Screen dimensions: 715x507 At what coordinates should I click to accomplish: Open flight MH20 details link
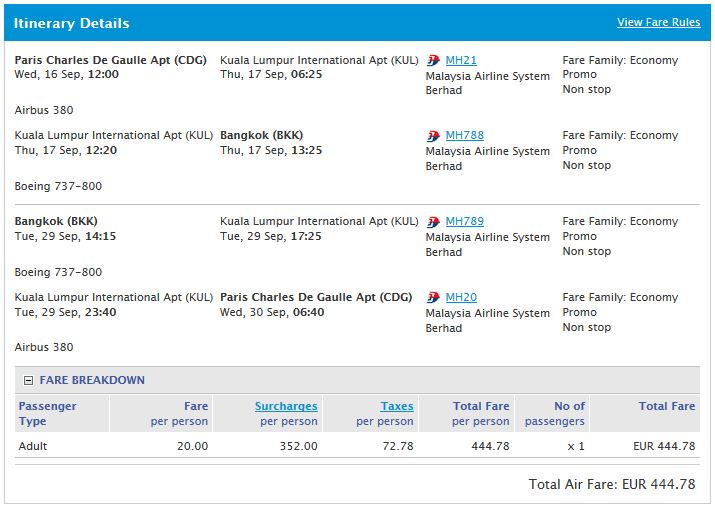click(x=461, y=297)
